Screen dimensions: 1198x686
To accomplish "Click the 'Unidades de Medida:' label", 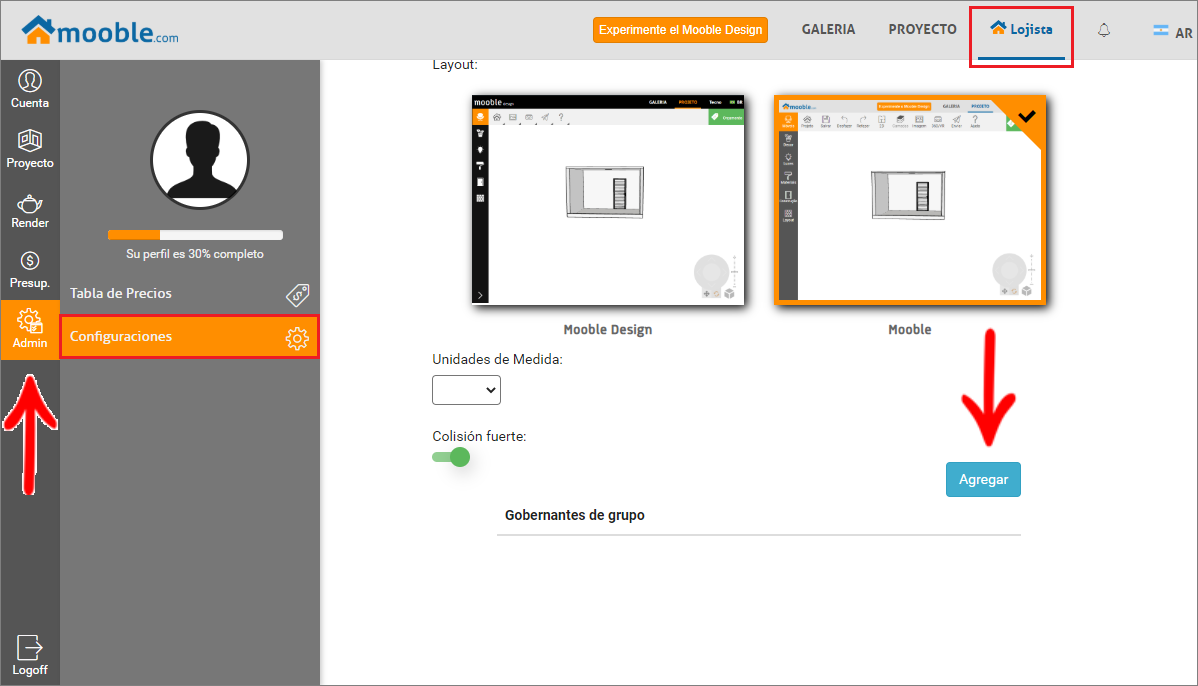I will pyautogui.click(x=497, y=359).
